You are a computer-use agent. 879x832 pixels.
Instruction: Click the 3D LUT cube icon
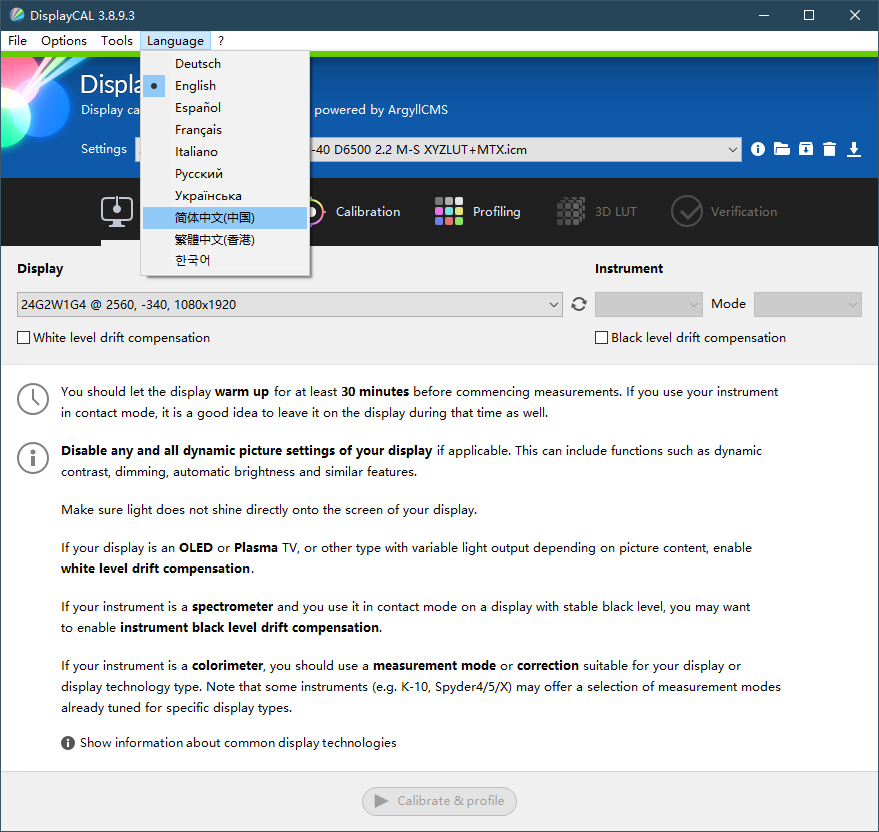pyautogui.click(x=571, y=211)
